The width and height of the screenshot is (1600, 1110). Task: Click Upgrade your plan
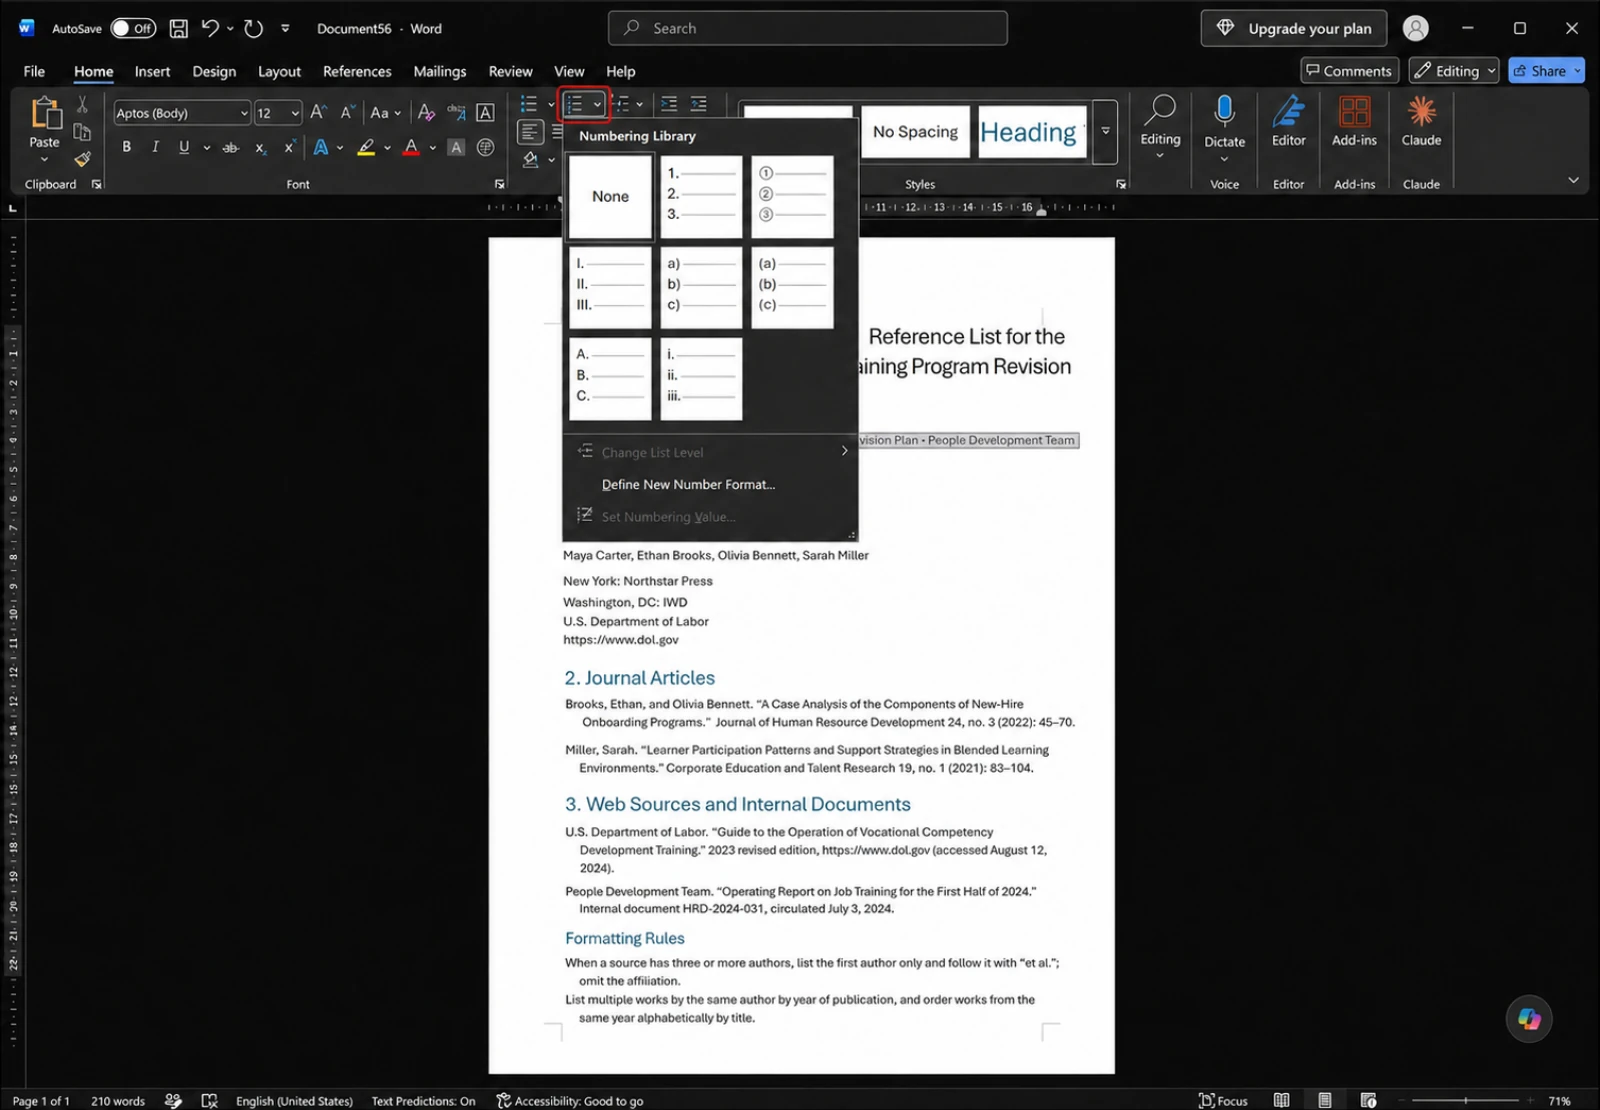pos(1293,28)
